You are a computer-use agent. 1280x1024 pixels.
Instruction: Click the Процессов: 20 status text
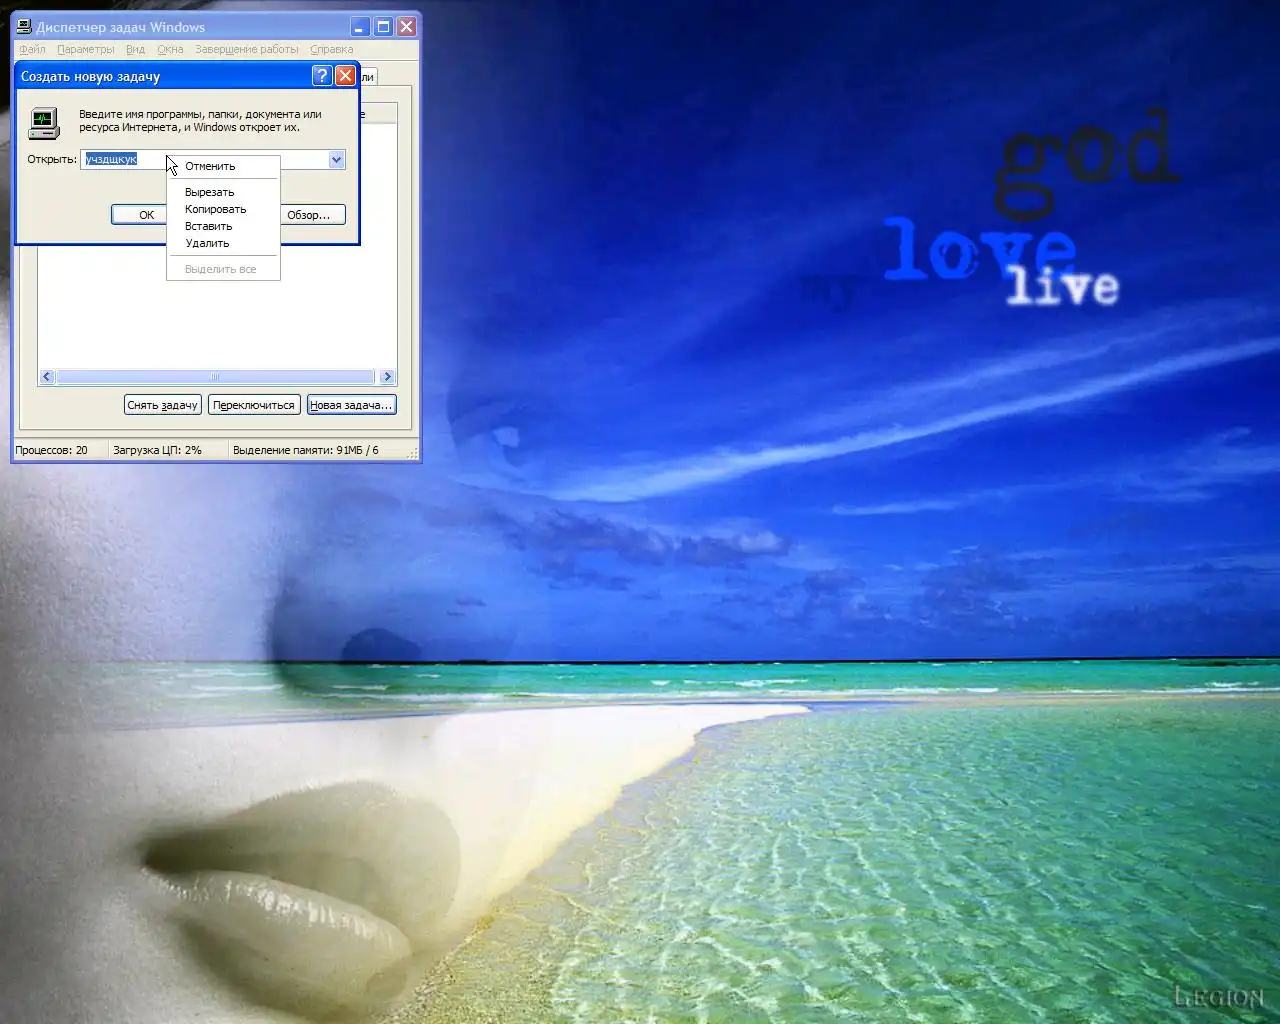point(52,450)
